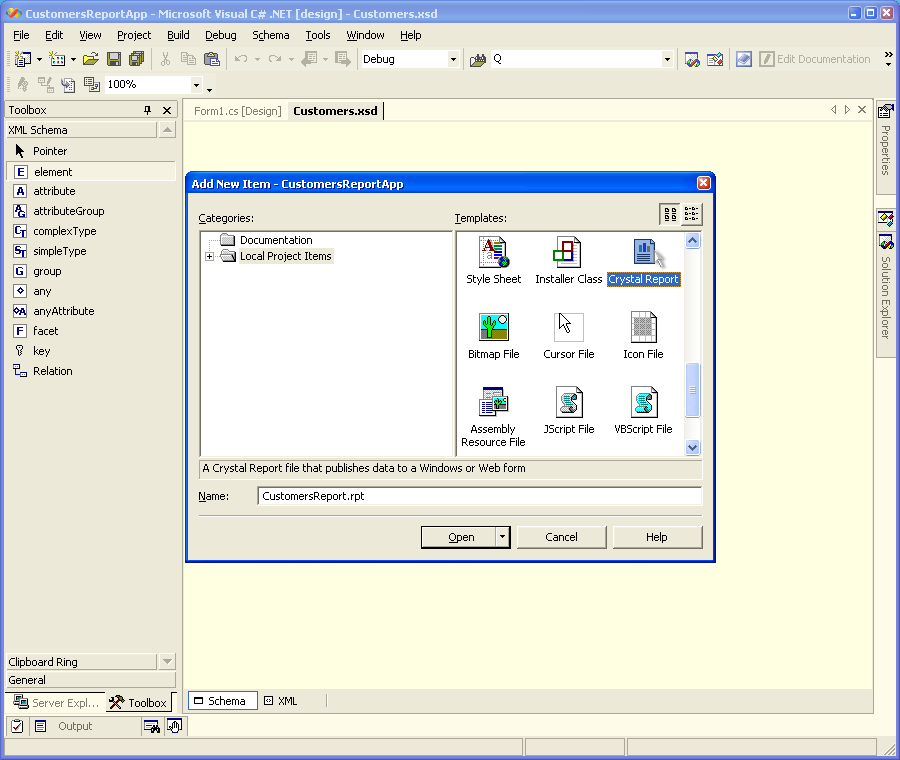Viewport: 900px width, 760px height.
Task: Select the VBScript File template icon
Action: (x=643, y=403)
